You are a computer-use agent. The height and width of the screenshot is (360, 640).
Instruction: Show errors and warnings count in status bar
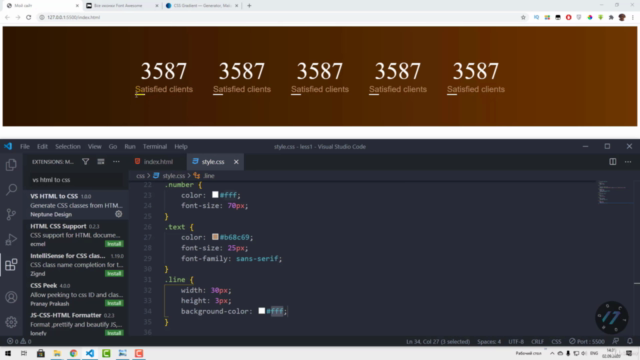coord(19,341)
